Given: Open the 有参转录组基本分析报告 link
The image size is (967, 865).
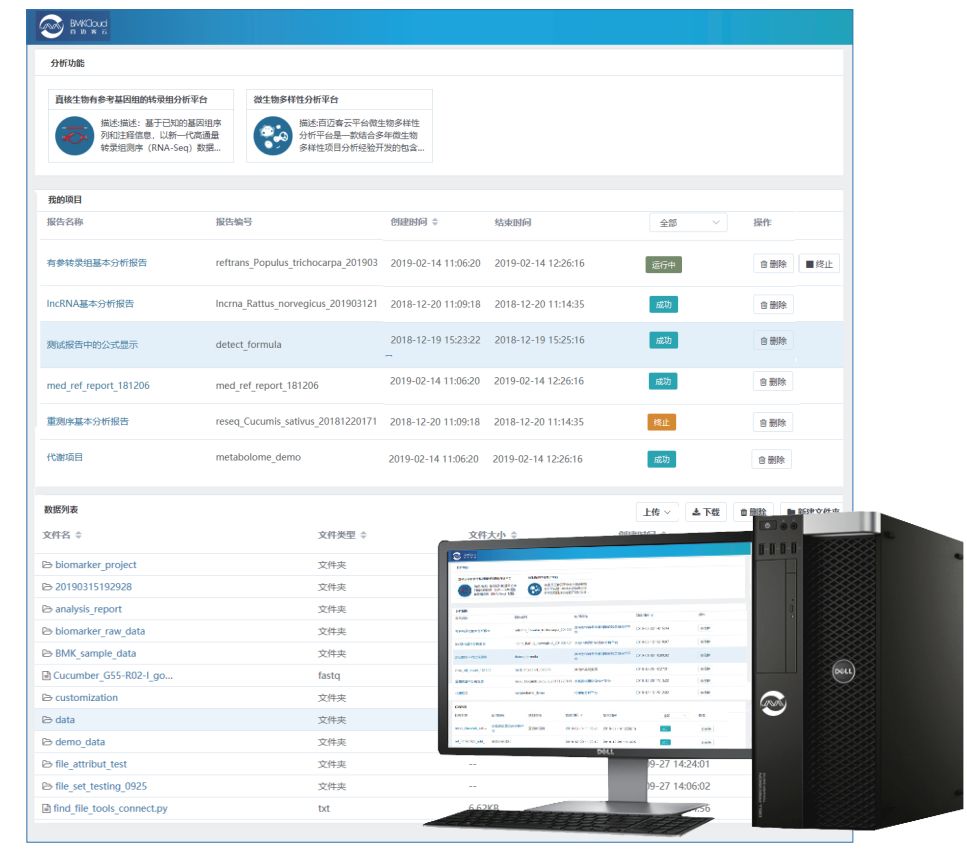Looking at the screenshot, I should pyautogui.click(x=97, y=263).
